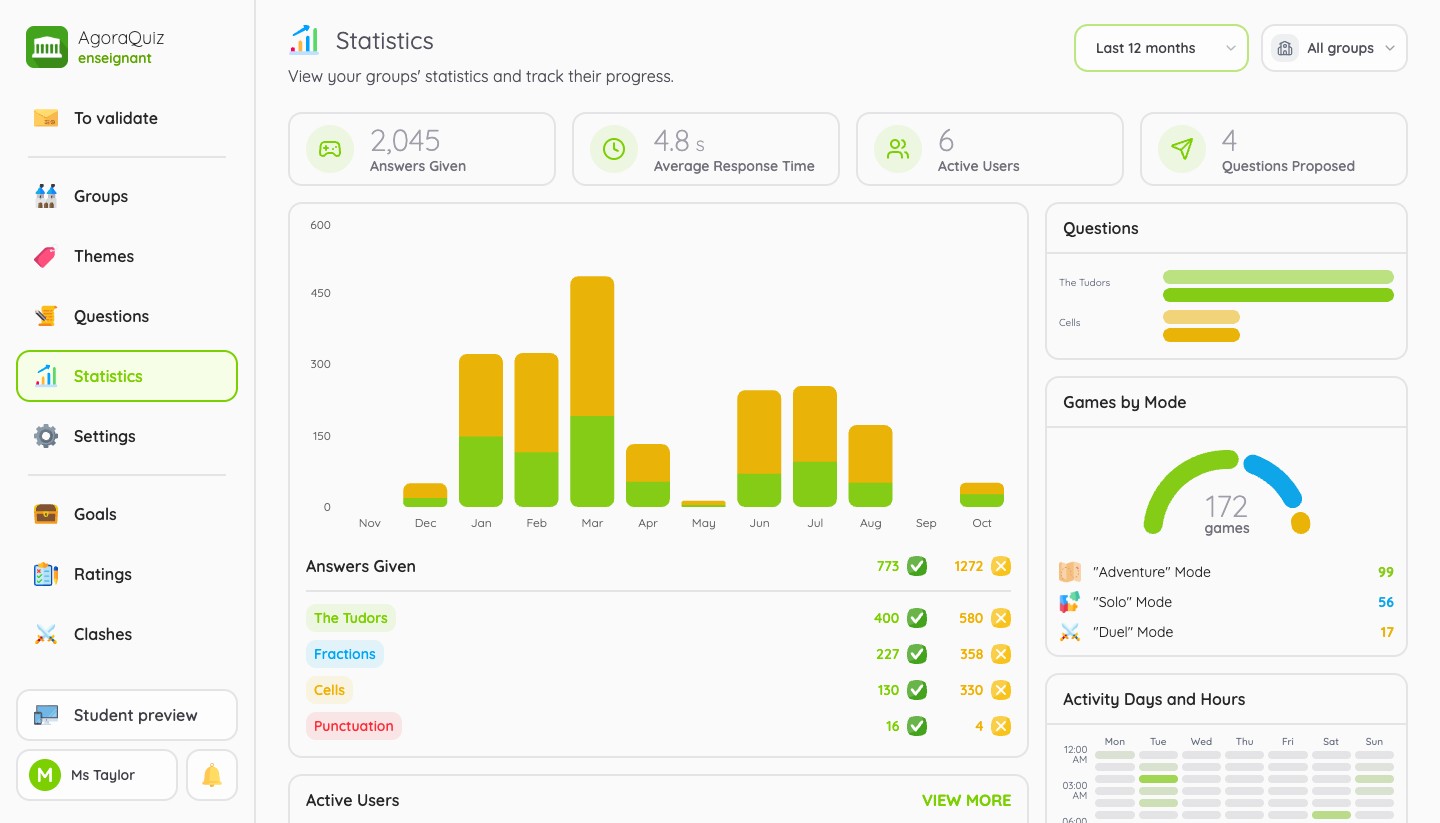
Task: Click the crossed swords Clashes icon
Action: tap(46, 634)
